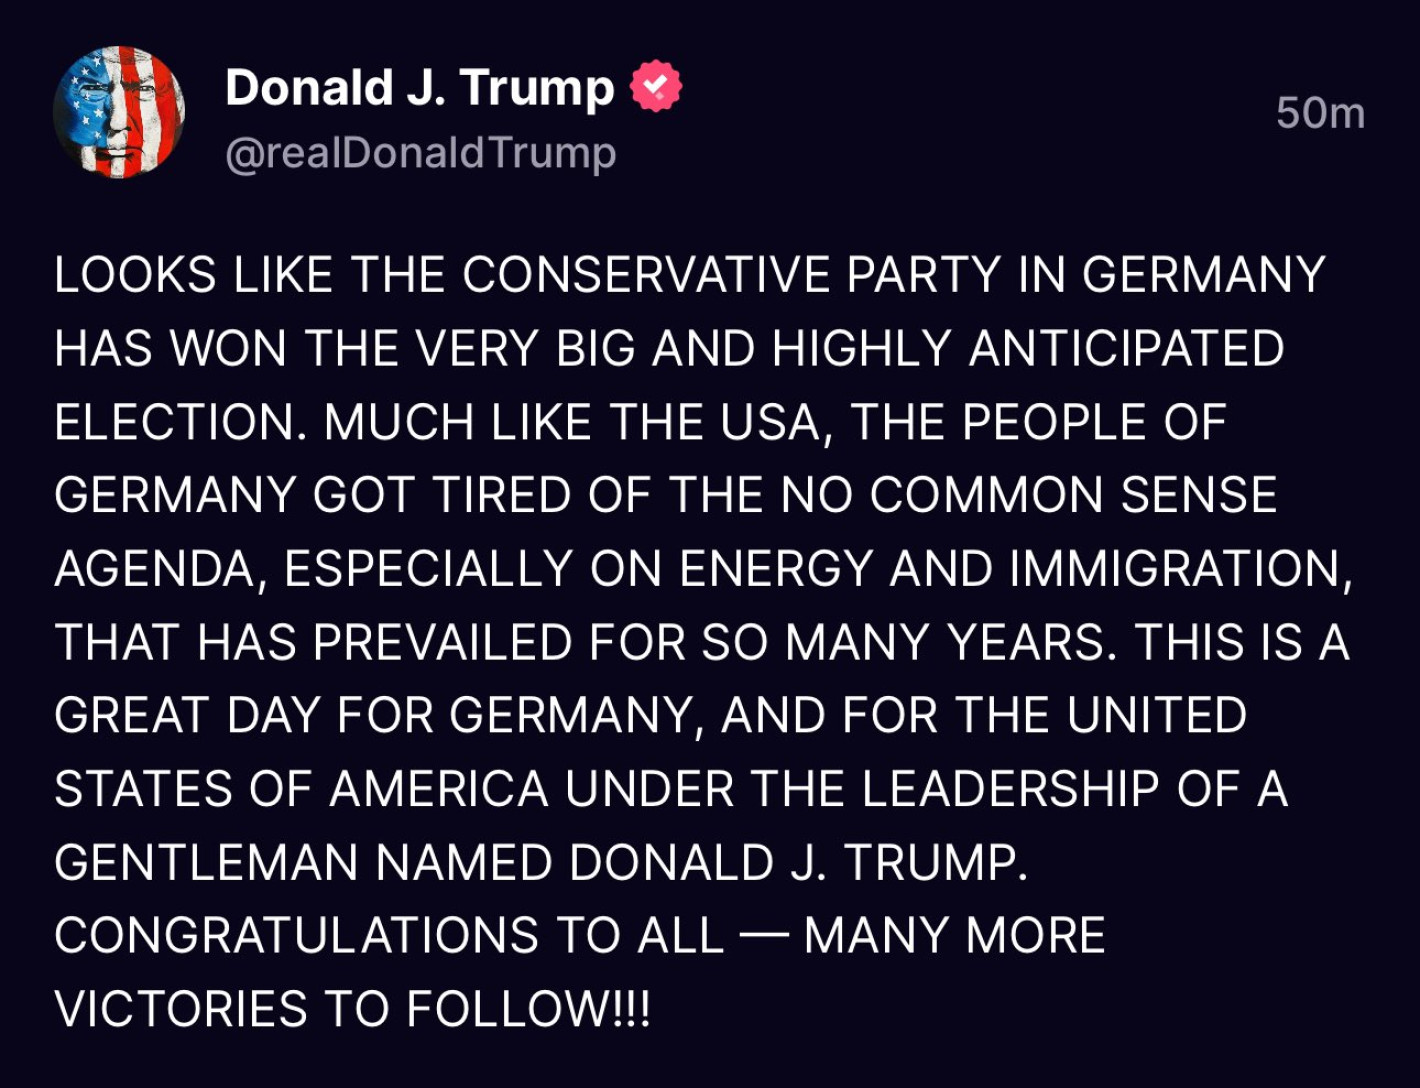Click the word ENERGY in the post

point(777,569)
